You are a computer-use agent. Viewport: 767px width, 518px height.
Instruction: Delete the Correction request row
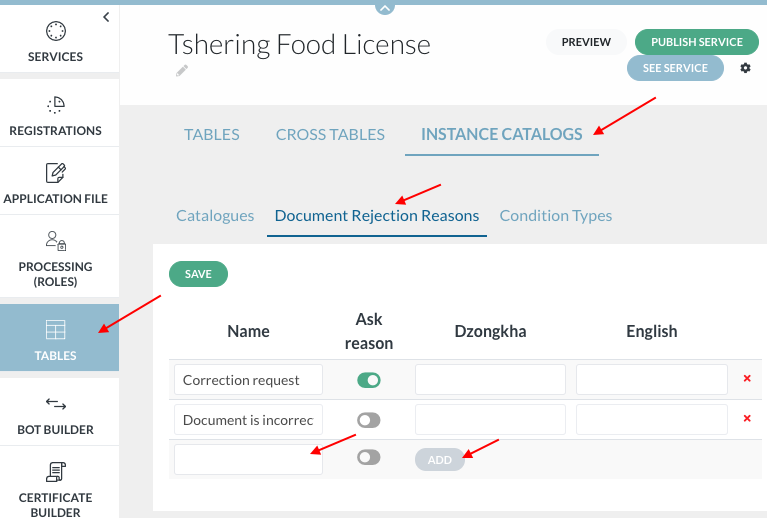pos(747,378)
